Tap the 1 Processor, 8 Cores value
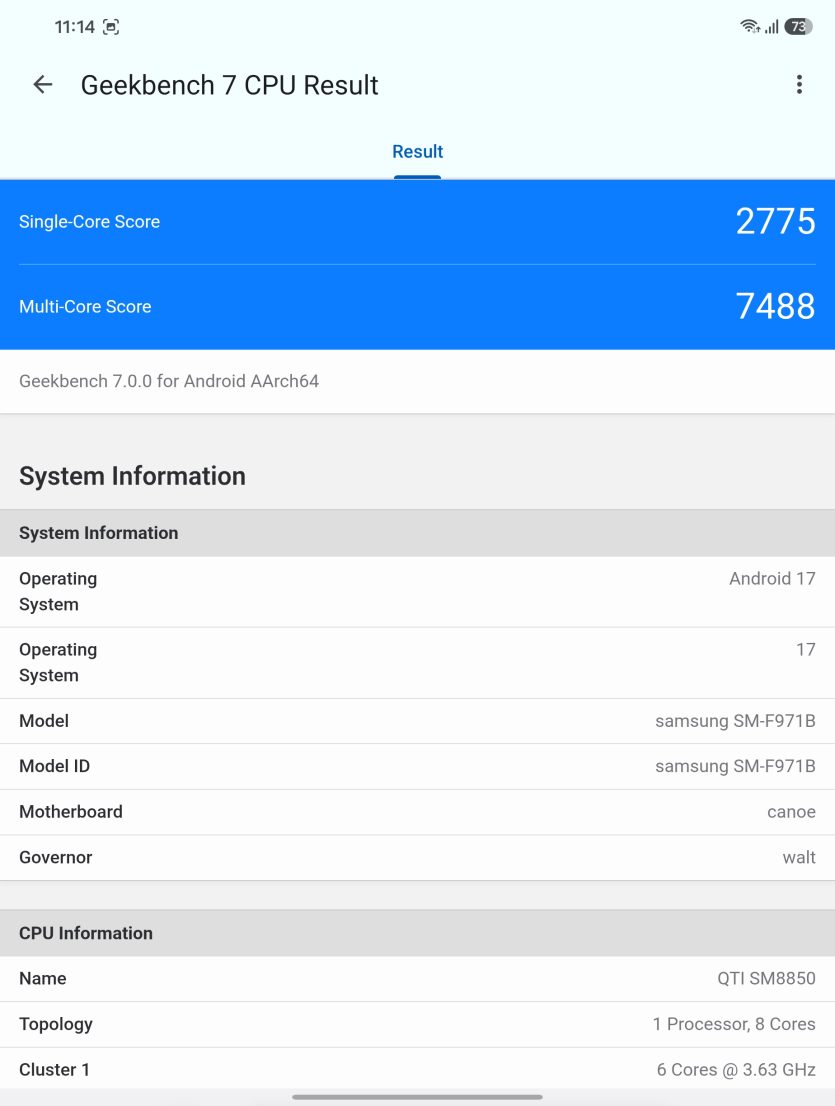 tap(734, 1024)
